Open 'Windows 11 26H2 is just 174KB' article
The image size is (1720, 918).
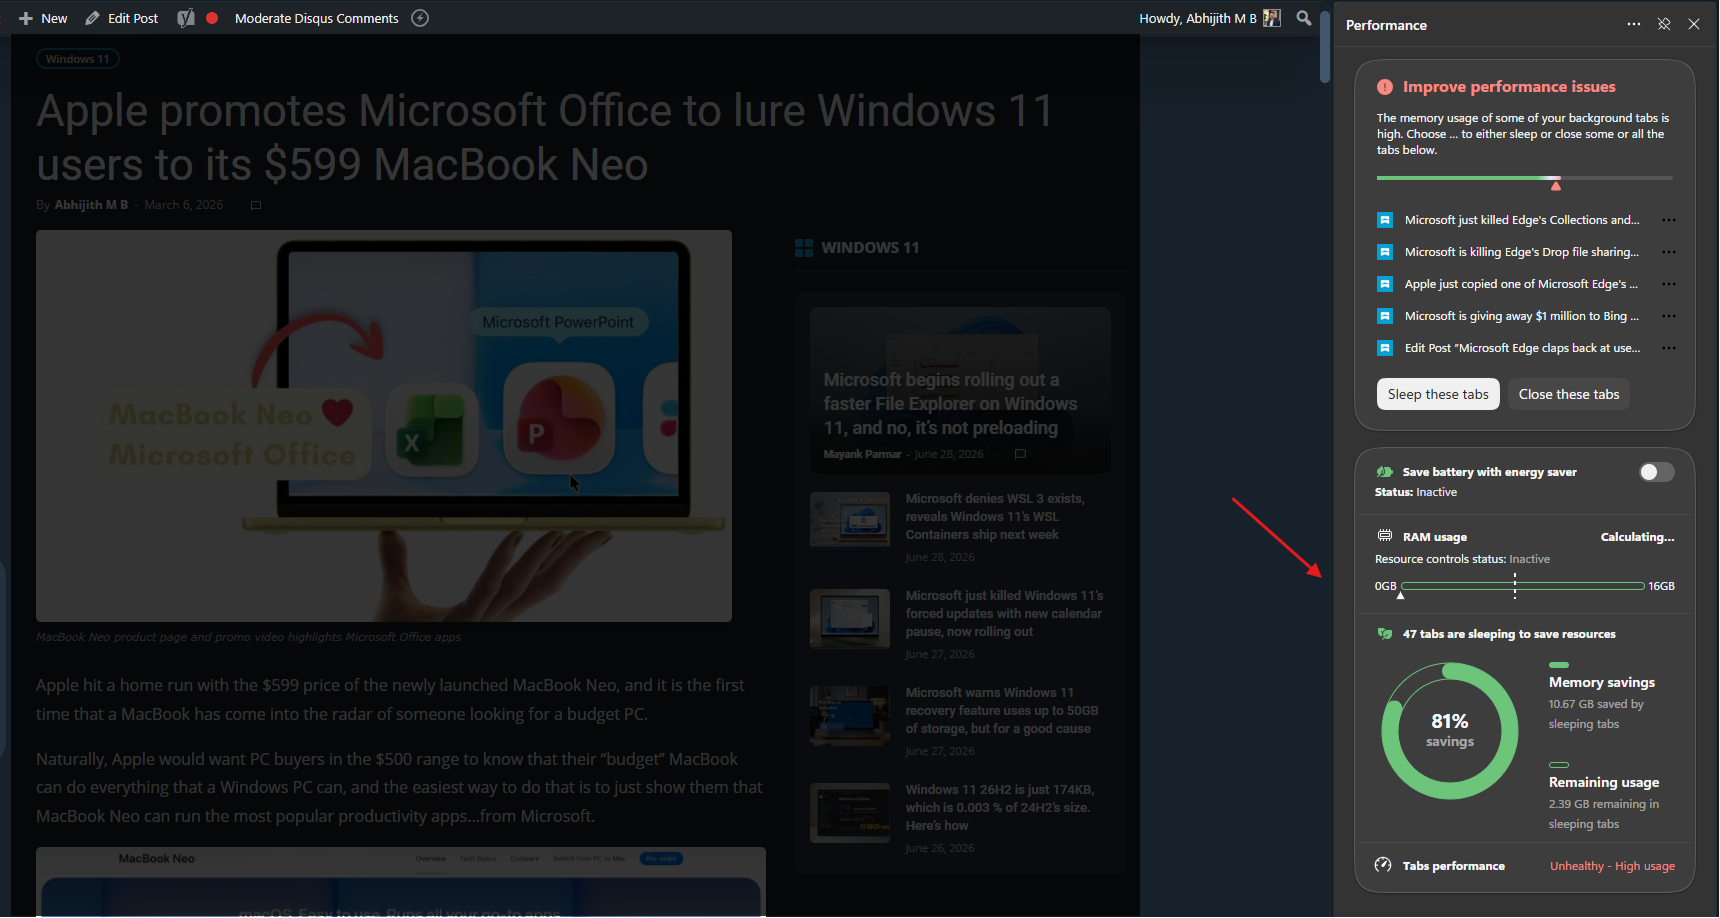(1000, 808)
